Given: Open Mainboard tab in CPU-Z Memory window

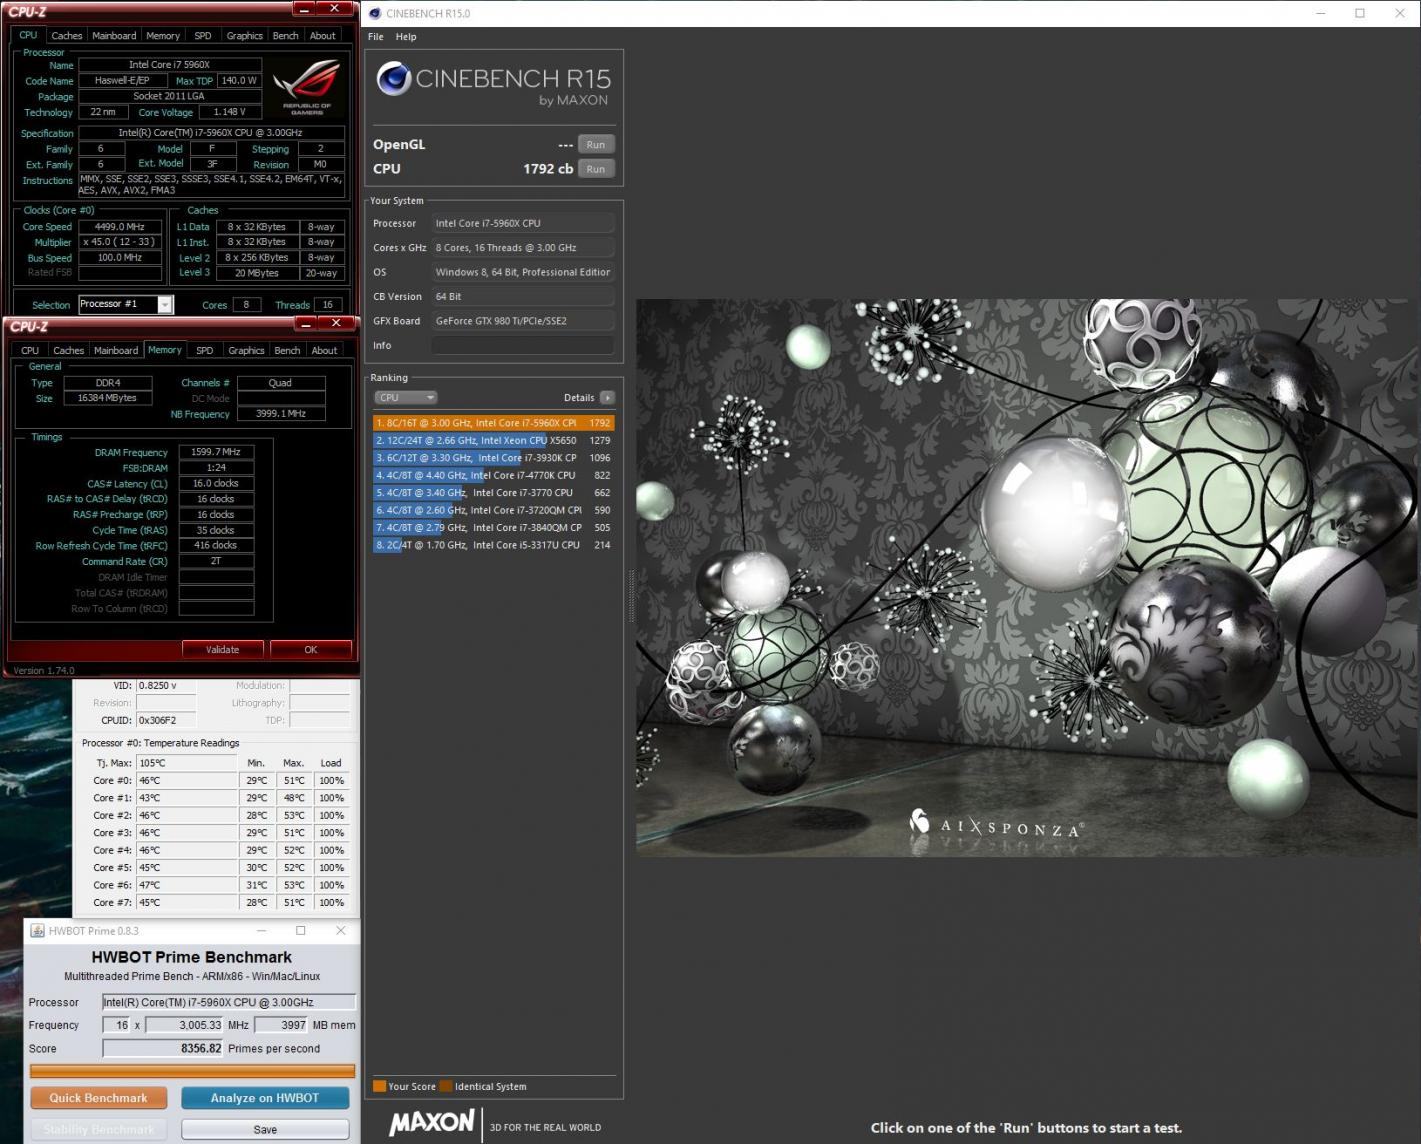Looking at the screenshot, I should [116, 350].
